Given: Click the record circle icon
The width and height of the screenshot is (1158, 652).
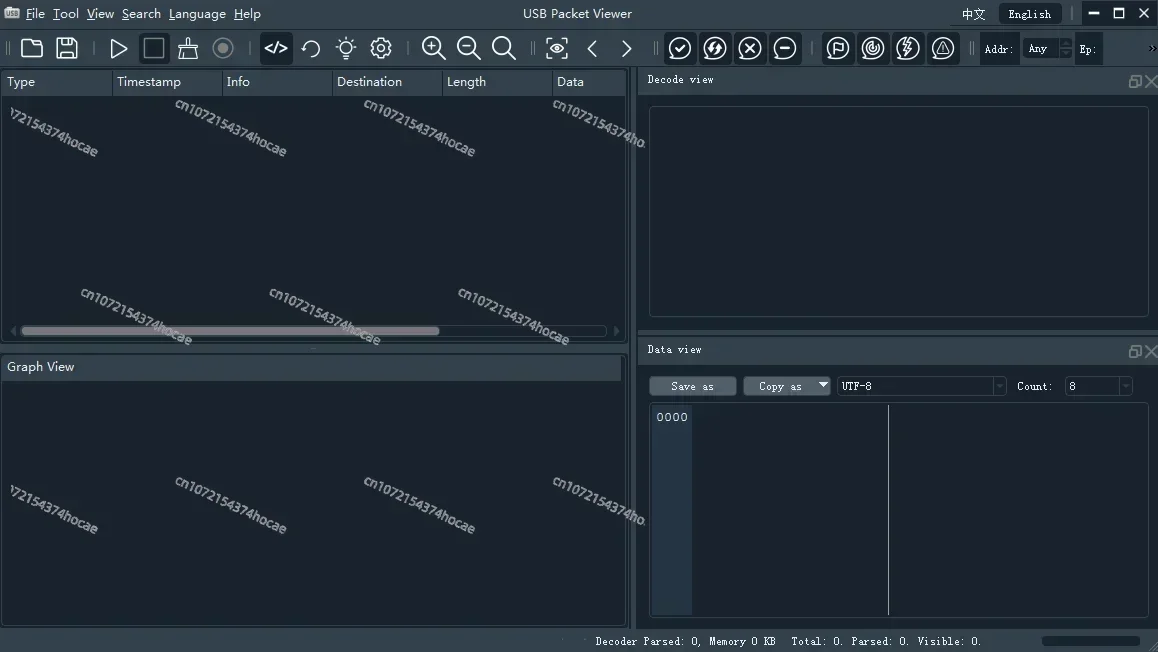Looking at the screenshot, I should tap(223, 49).
